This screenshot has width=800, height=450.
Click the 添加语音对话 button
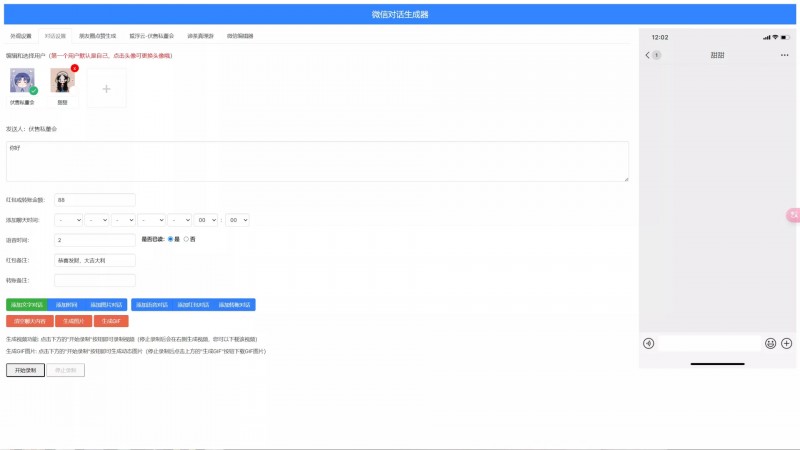click(152, 305)
